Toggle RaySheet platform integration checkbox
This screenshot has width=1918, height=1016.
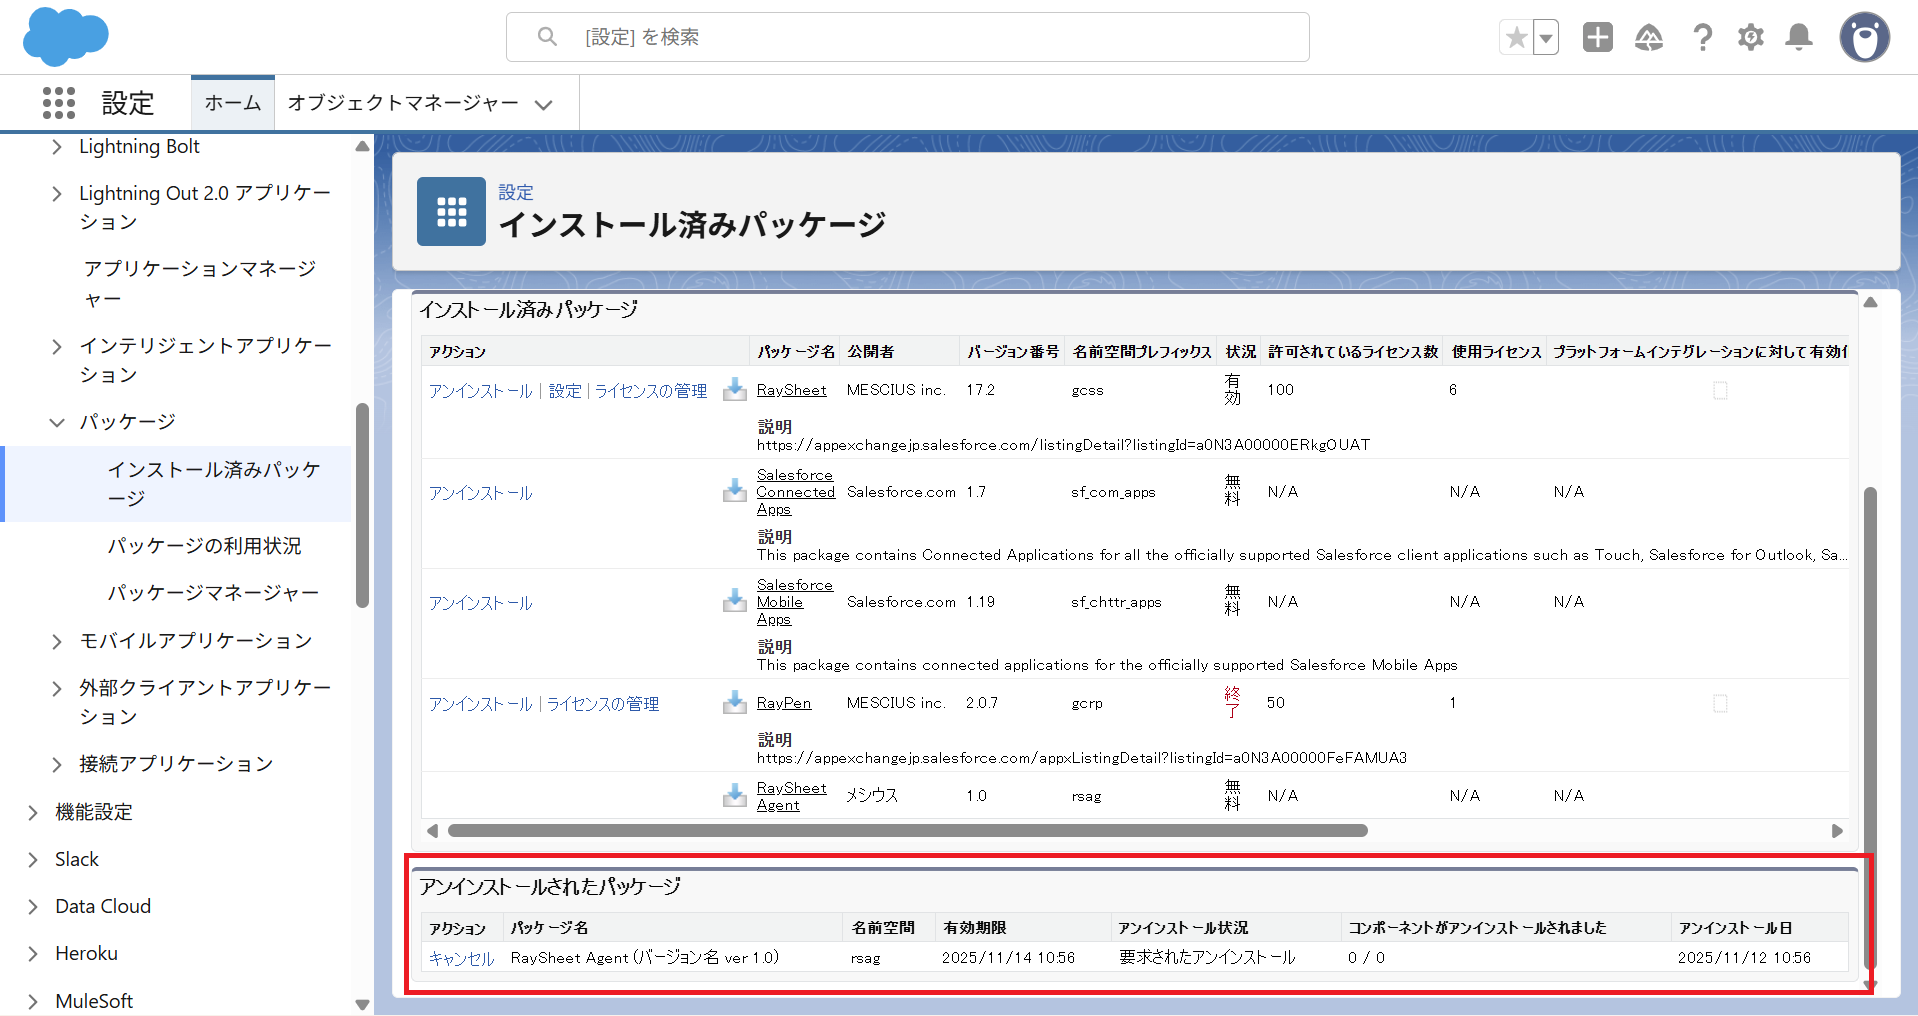click(x=1720, y=391)
